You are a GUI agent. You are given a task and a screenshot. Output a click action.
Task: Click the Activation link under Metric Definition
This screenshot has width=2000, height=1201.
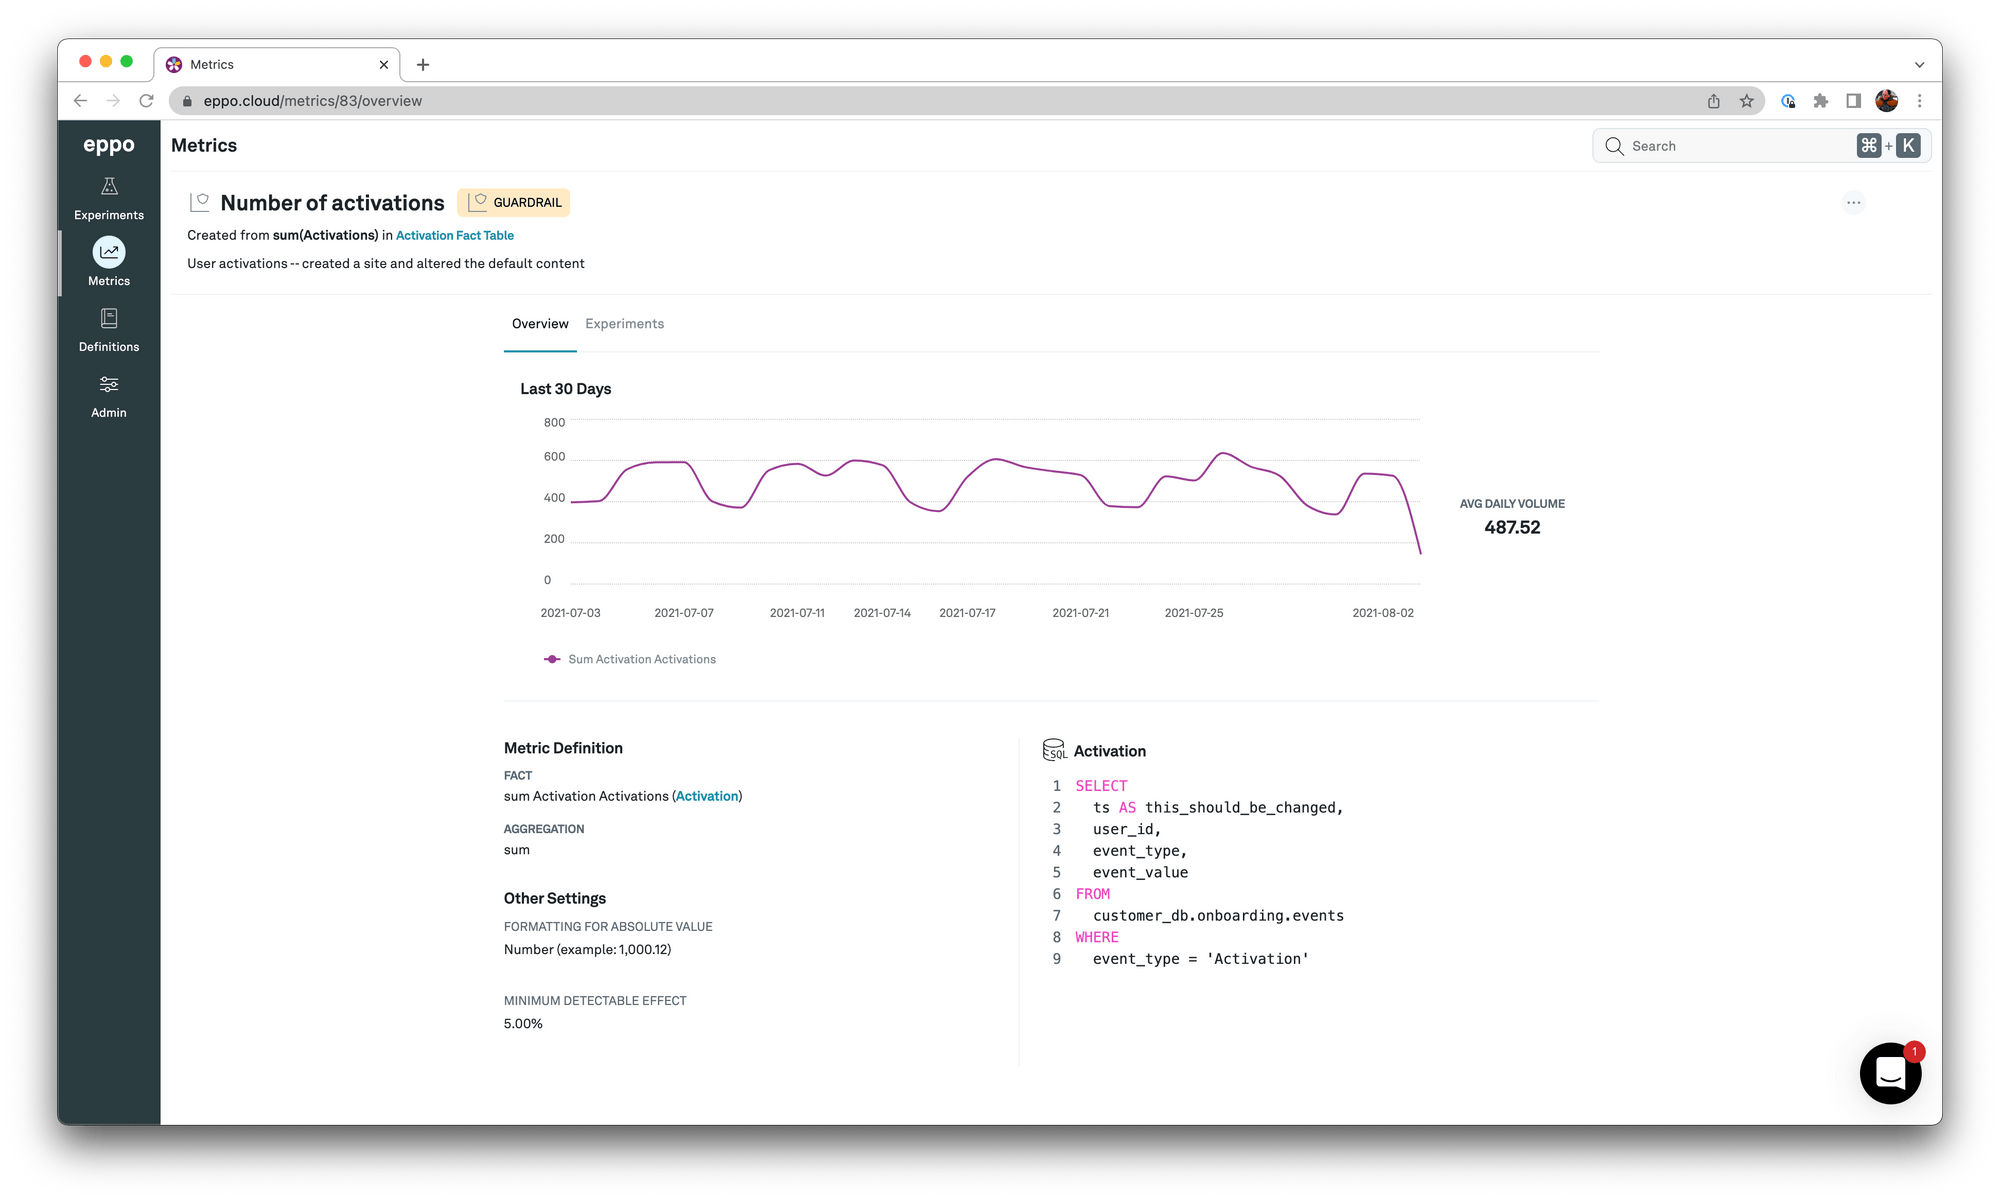tap(707, 796)
